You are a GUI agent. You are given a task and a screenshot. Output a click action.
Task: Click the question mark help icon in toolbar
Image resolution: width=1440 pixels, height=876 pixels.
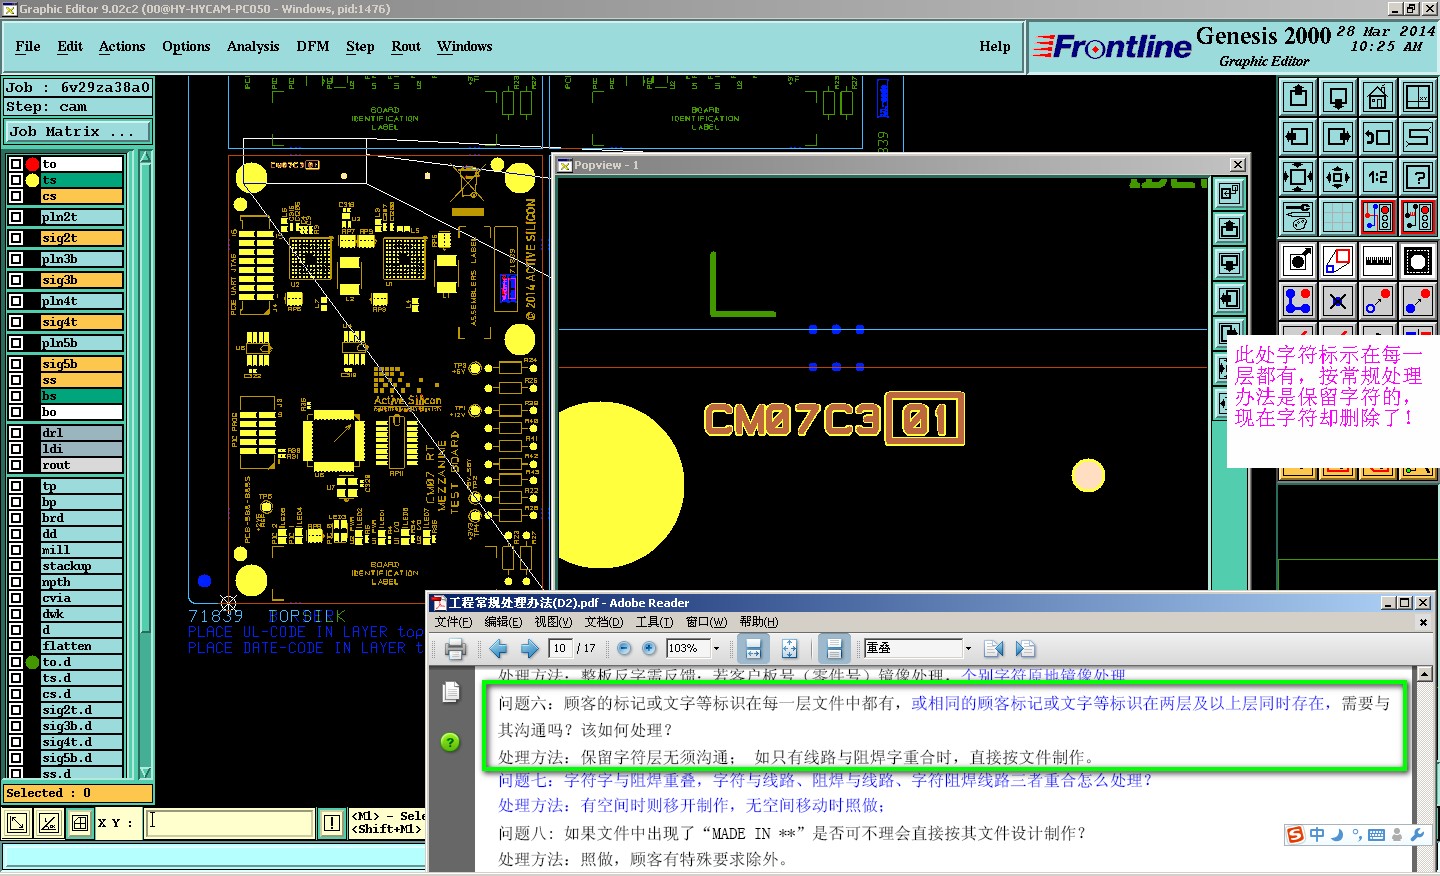click(x=1418, y=177)
